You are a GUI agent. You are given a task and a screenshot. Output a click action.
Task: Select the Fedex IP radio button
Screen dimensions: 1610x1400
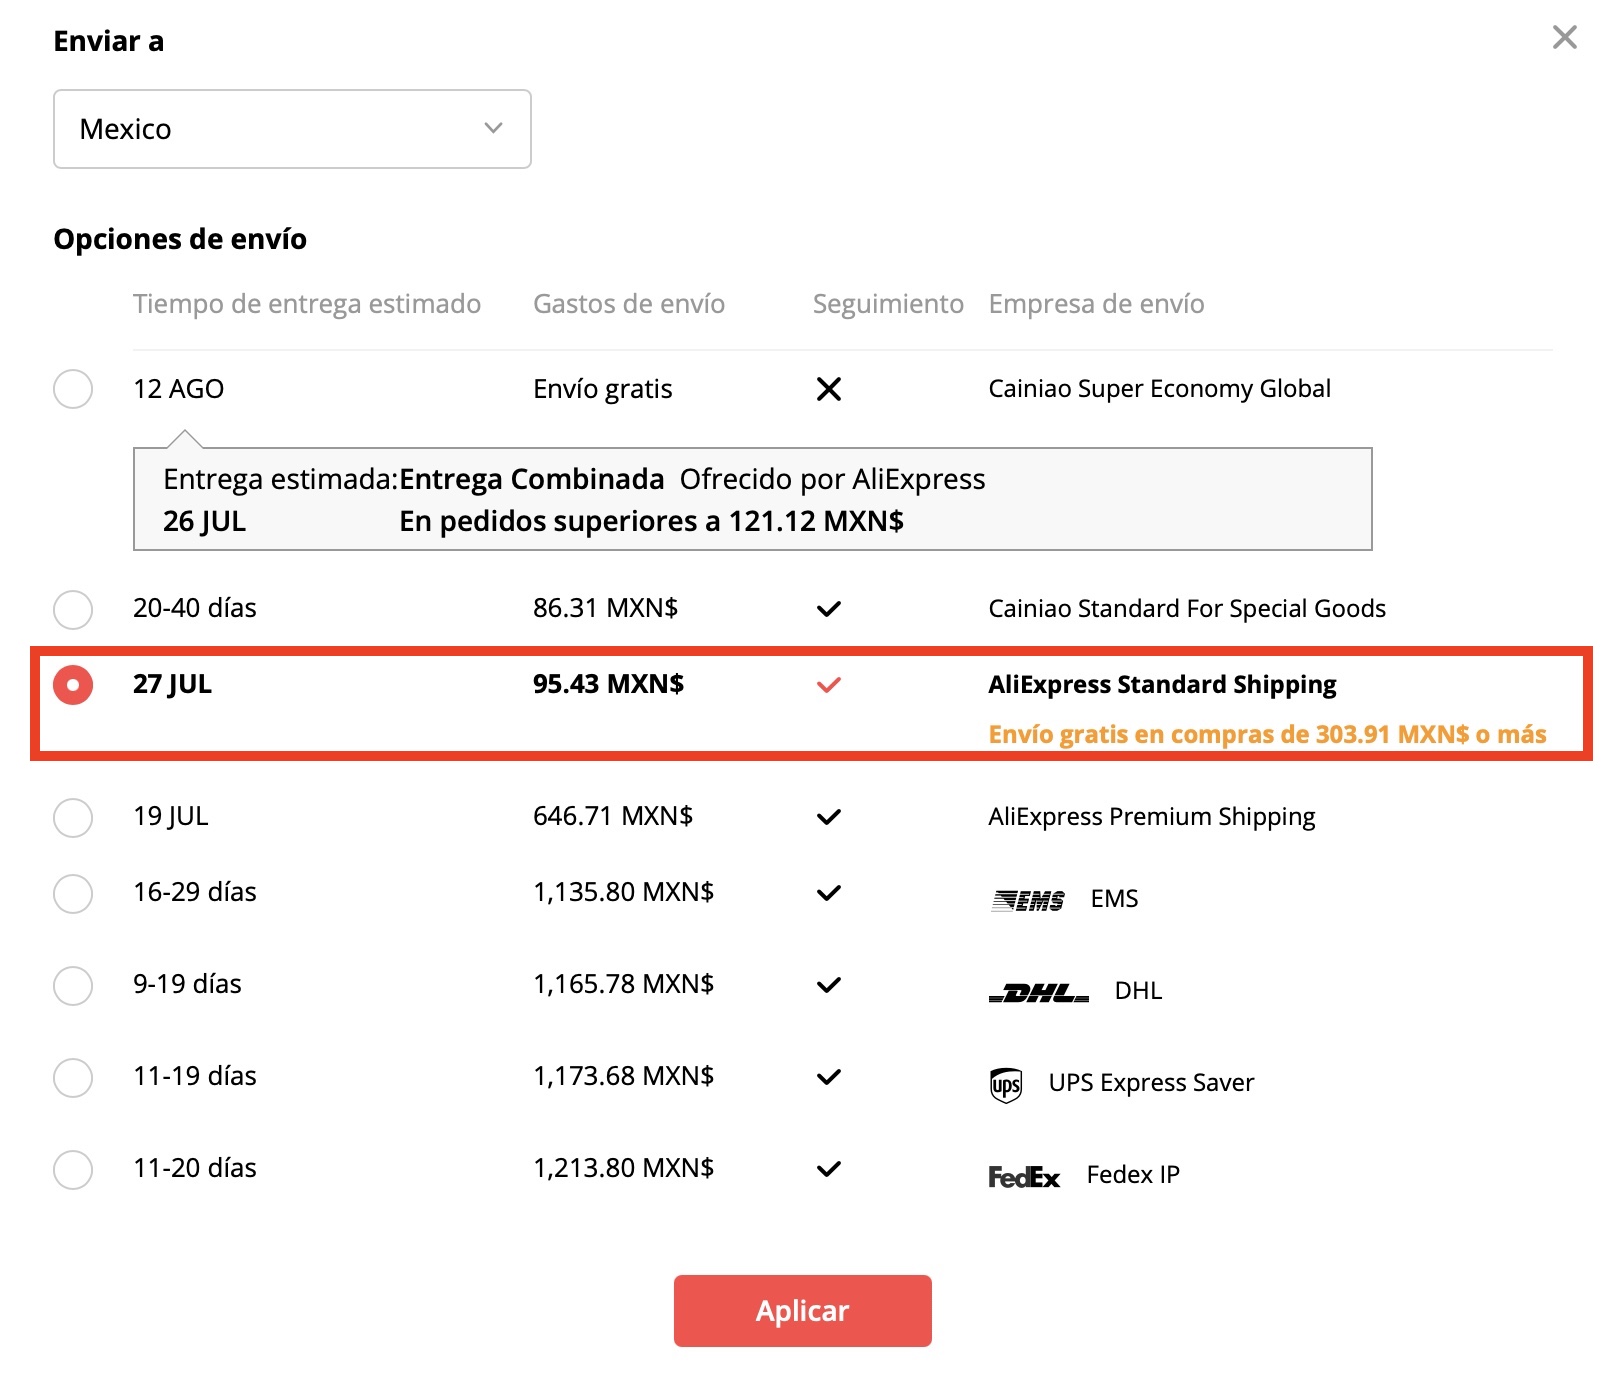point(73,1169)
